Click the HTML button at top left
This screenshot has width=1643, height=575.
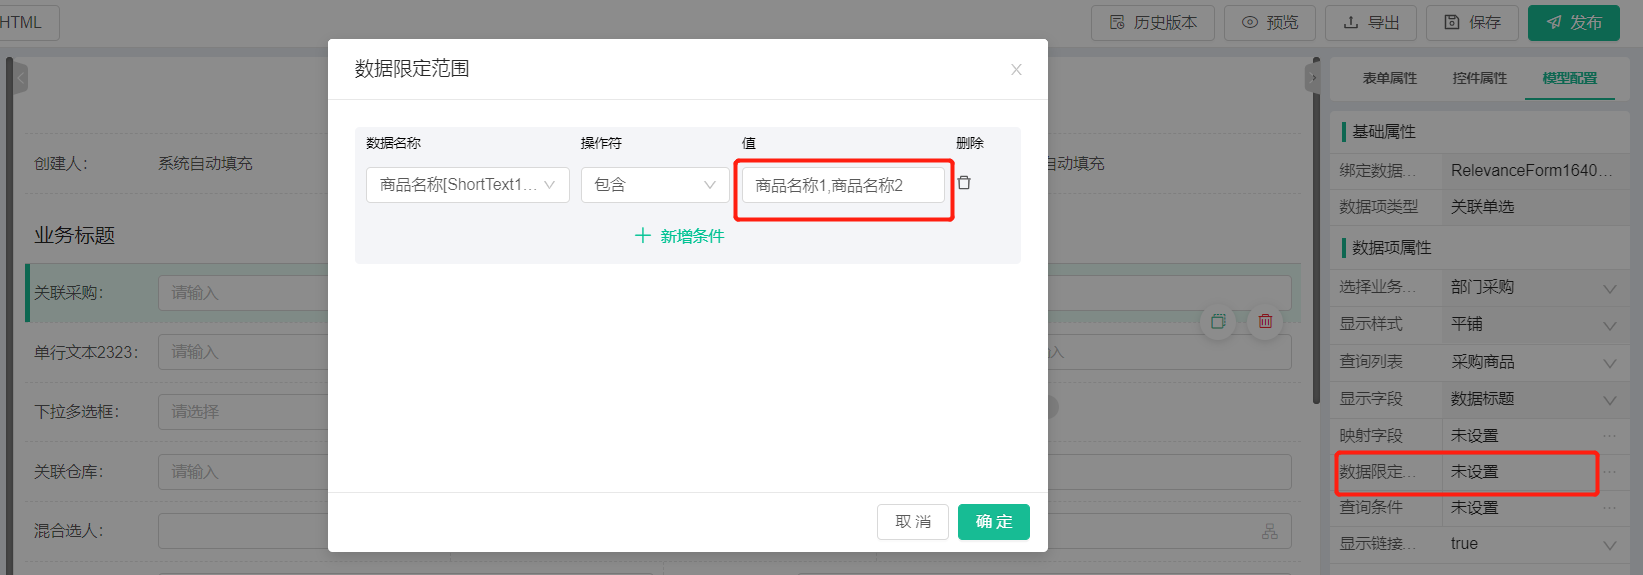(26, 22)
